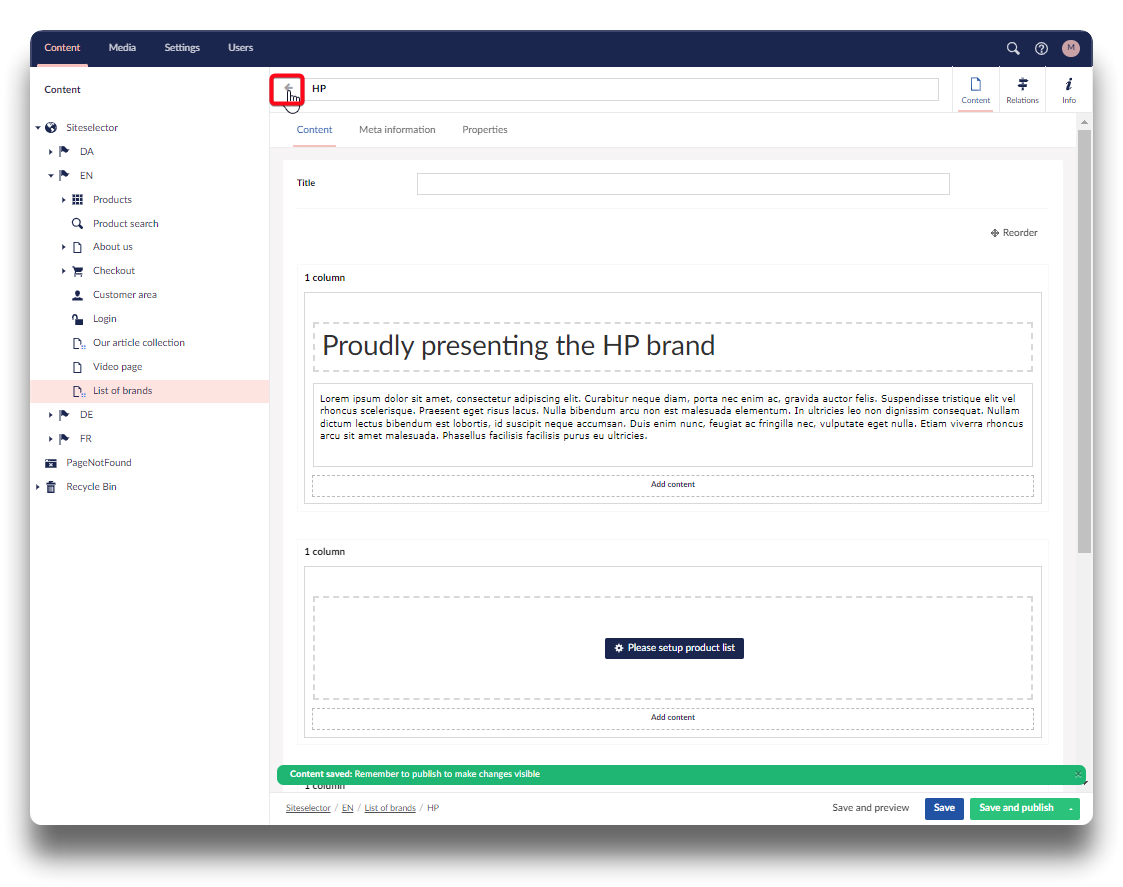Click Reorder blocks icon button

coord(1014,233)
